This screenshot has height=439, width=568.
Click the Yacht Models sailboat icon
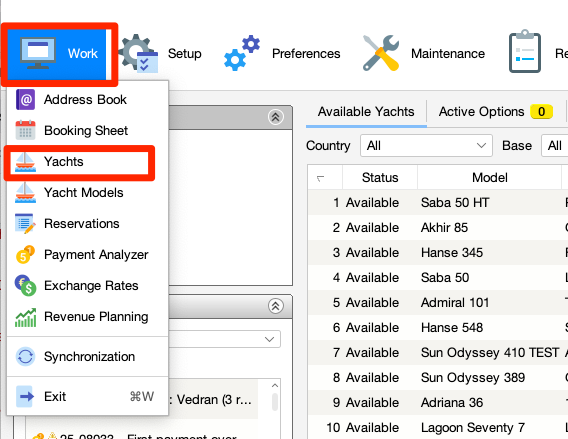pos(25,193)
